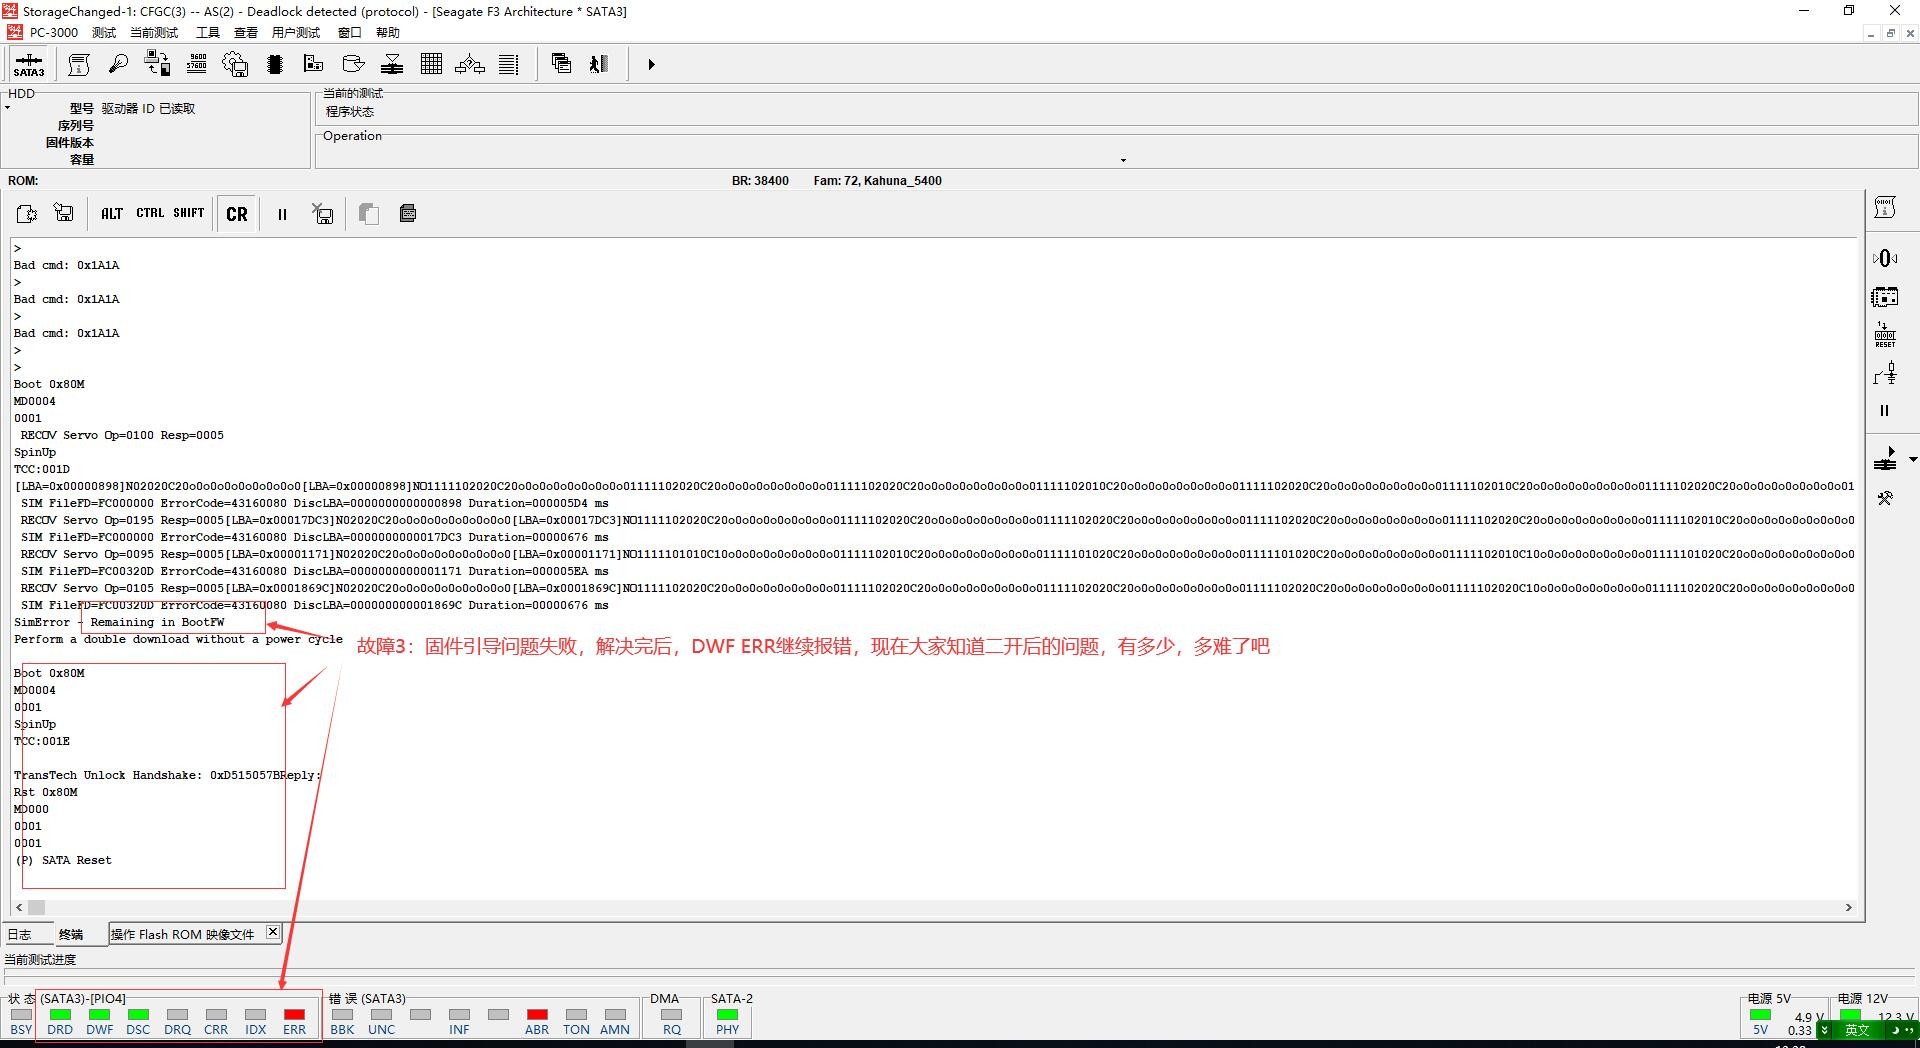Viewport: 1920px width, 1048px height.
Task: Open the Operation dropdown arrow
Action: pos(1123,160)
